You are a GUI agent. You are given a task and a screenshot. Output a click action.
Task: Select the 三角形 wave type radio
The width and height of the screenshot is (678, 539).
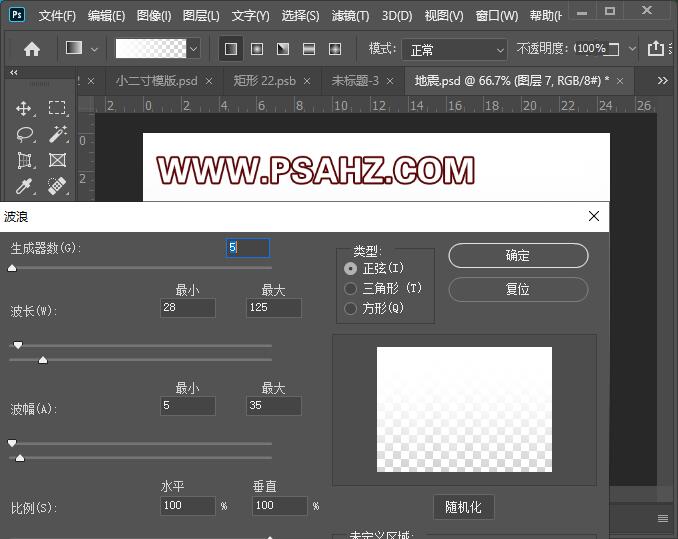350,288
